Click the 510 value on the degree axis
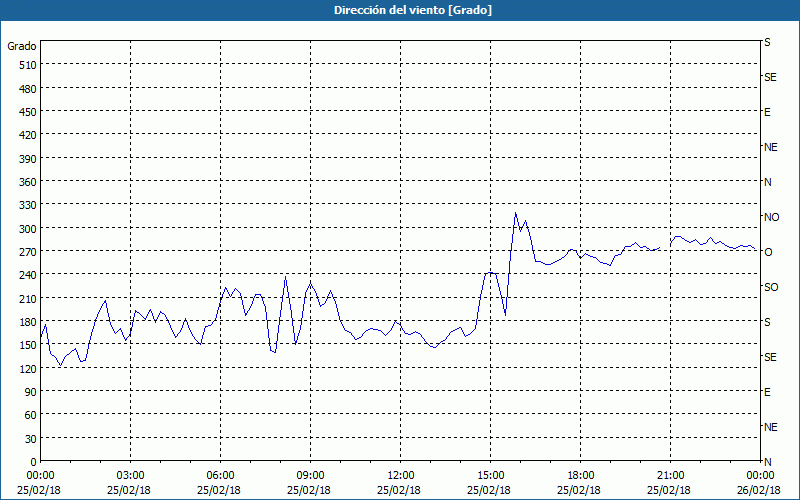Screen dimensions: 800x500 click(x=28, y=65)
